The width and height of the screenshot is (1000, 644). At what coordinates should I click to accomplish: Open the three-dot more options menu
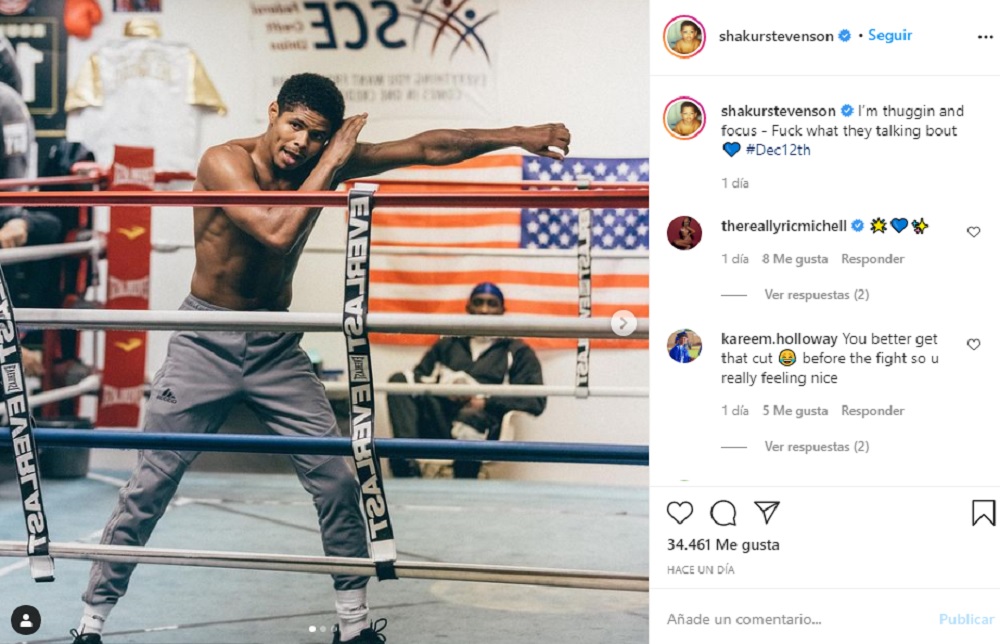[x=985, y=37]
